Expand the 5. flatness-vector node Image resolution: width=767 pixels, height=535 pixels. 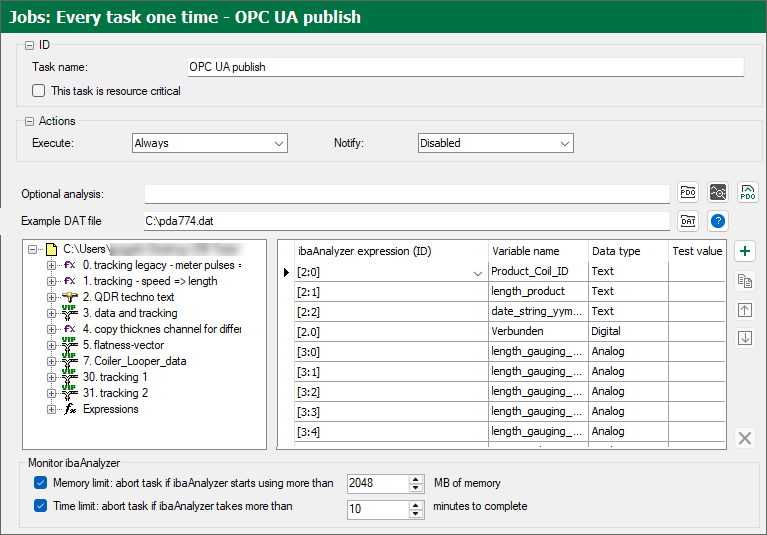tap(51, 345)
